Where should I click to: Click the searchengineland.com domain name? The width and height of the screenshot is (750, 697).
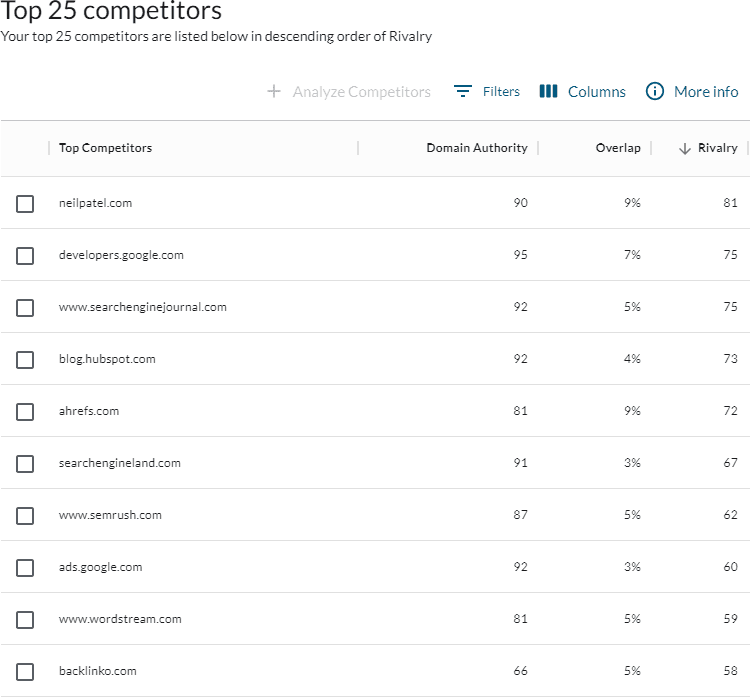[x=119, y=463]
